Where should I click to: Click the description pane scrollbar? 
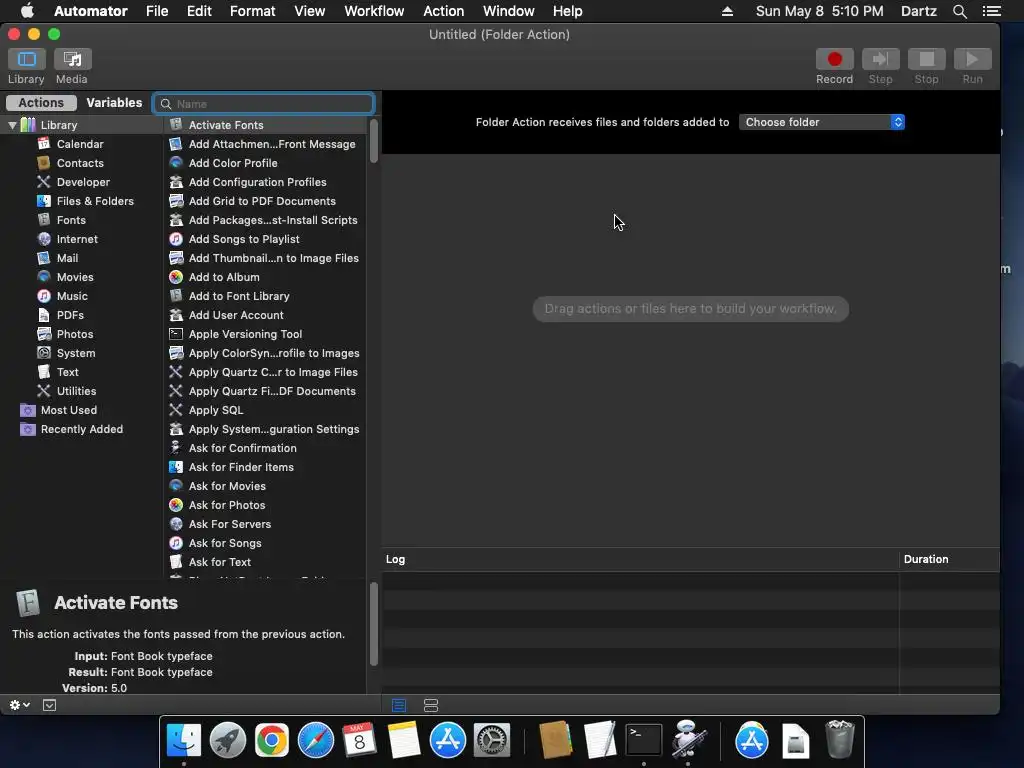point(374,624)
